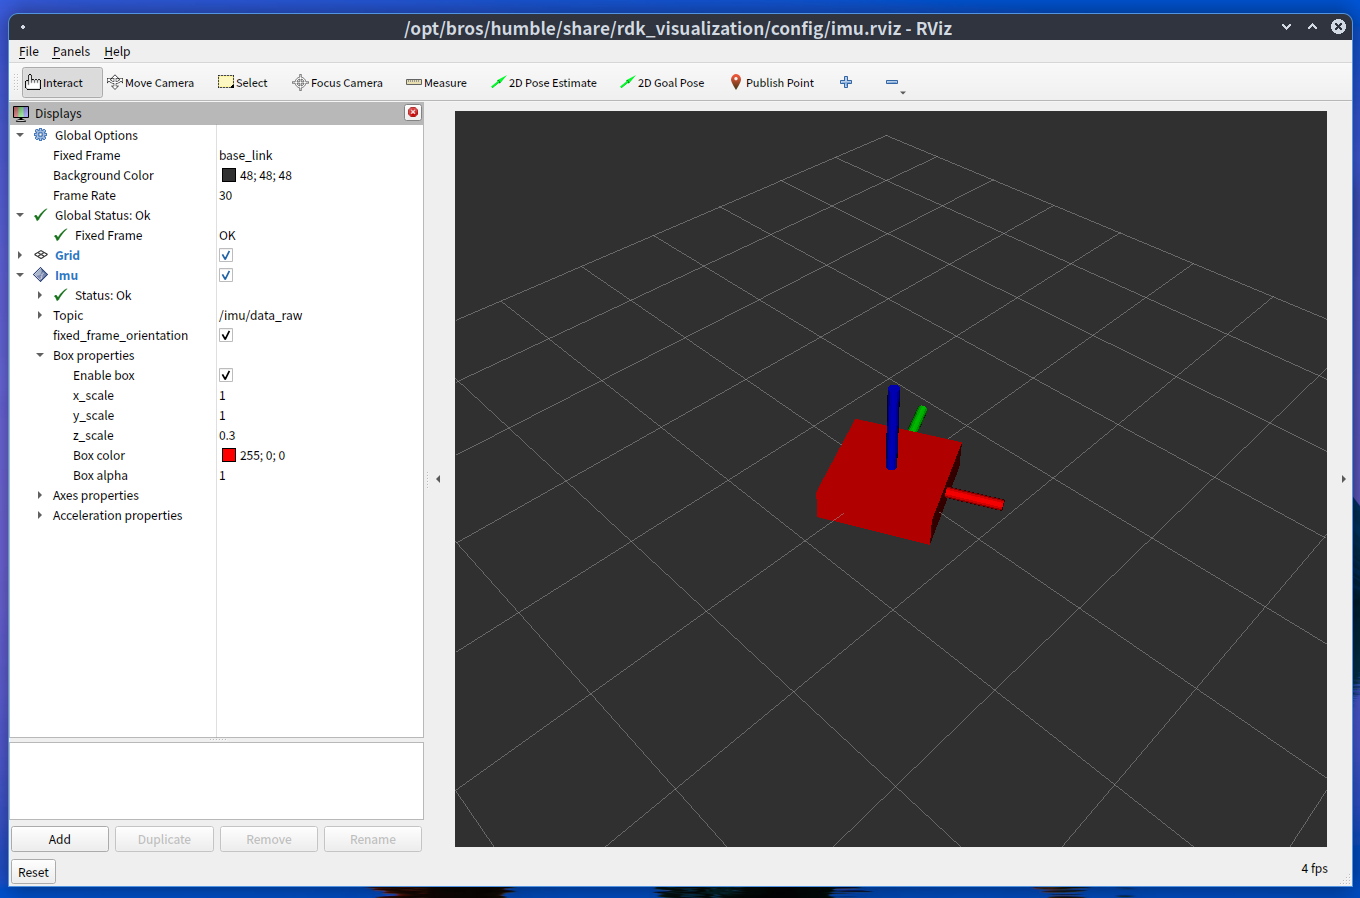Collapse the Box properties section

pyautogui.click(x=40, y=356)
